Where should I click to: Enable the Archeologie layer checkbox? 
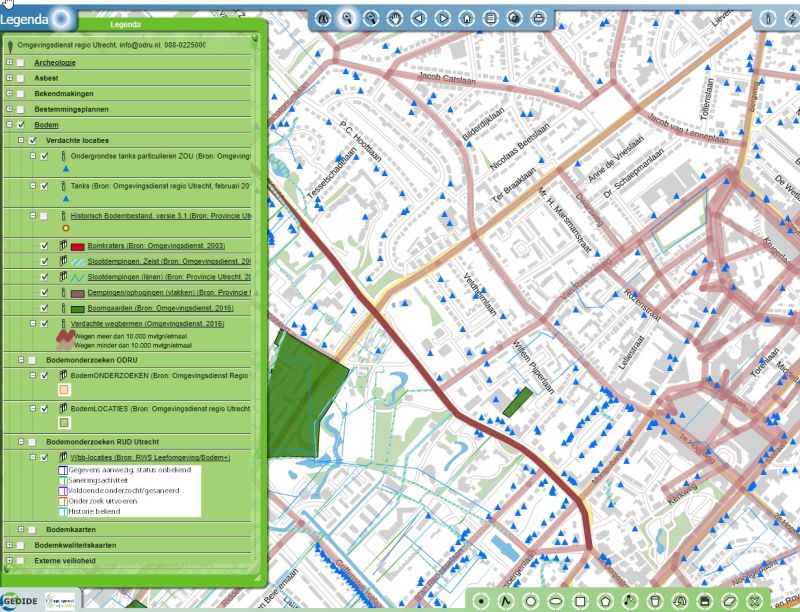20,63
